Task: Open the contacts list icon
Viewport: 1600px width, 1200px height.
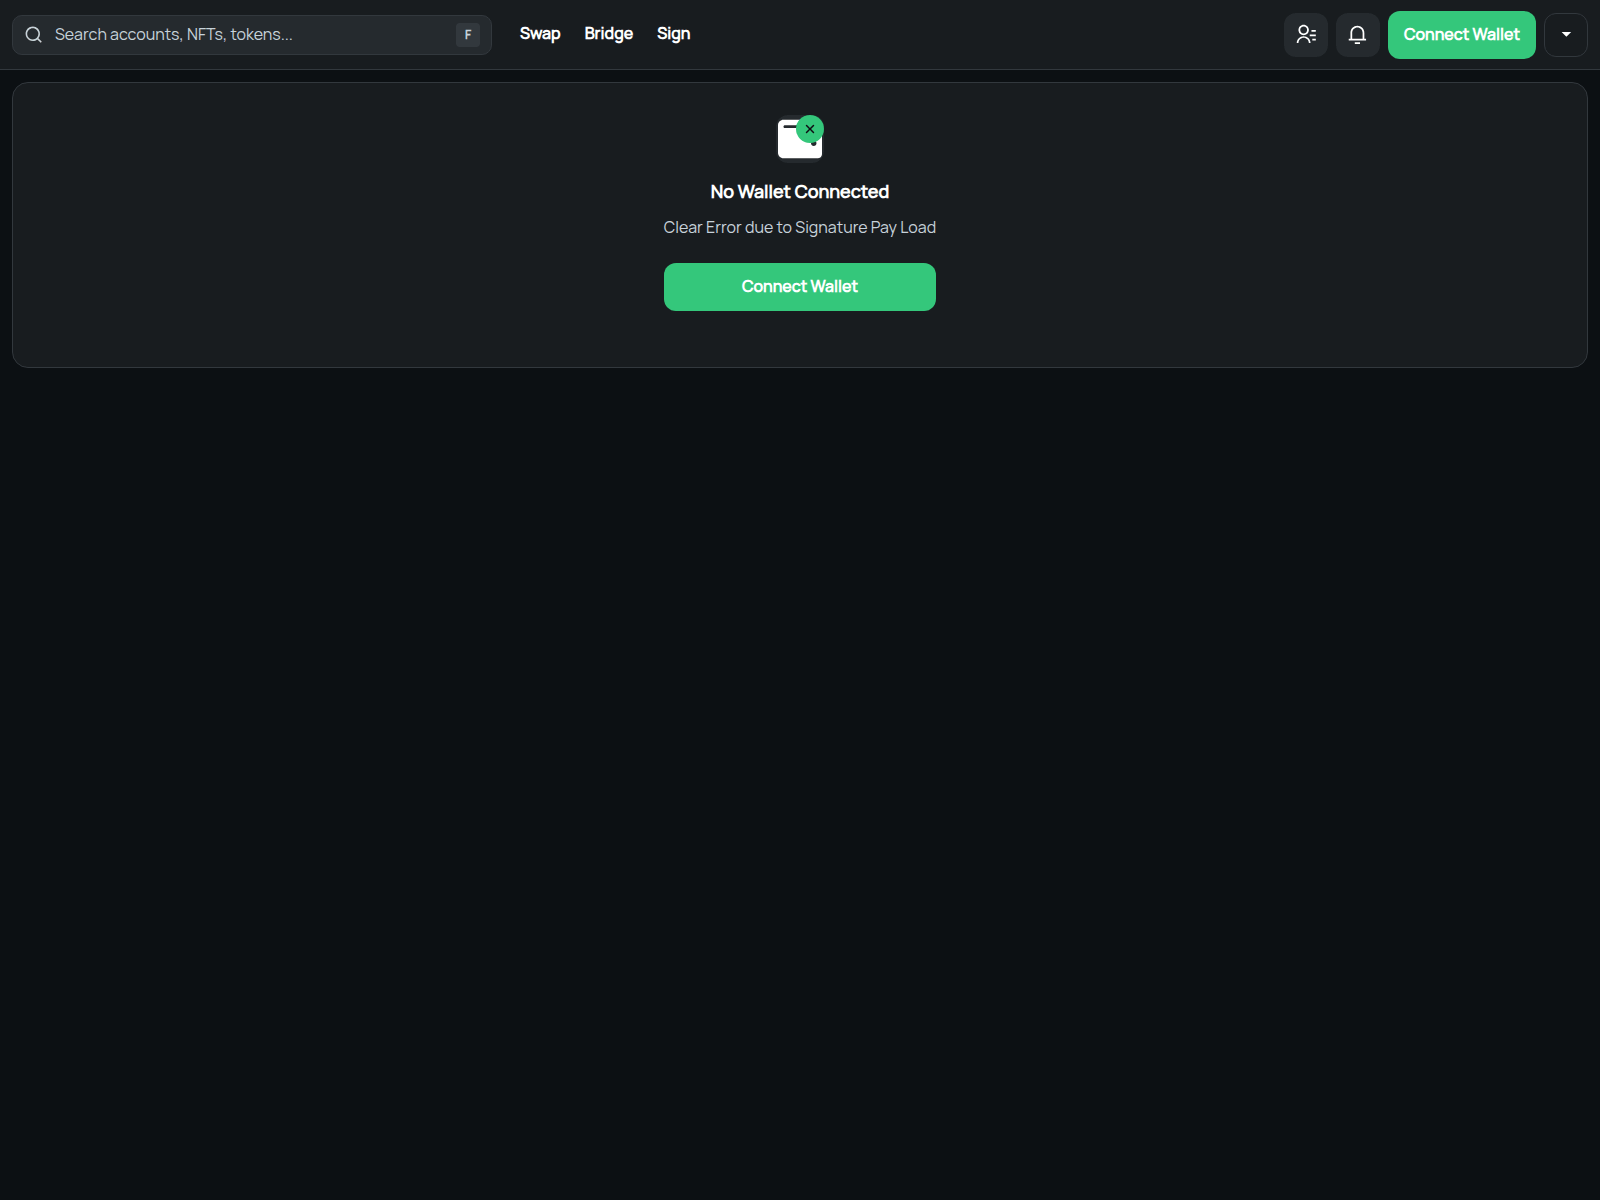Action: 1306,35
